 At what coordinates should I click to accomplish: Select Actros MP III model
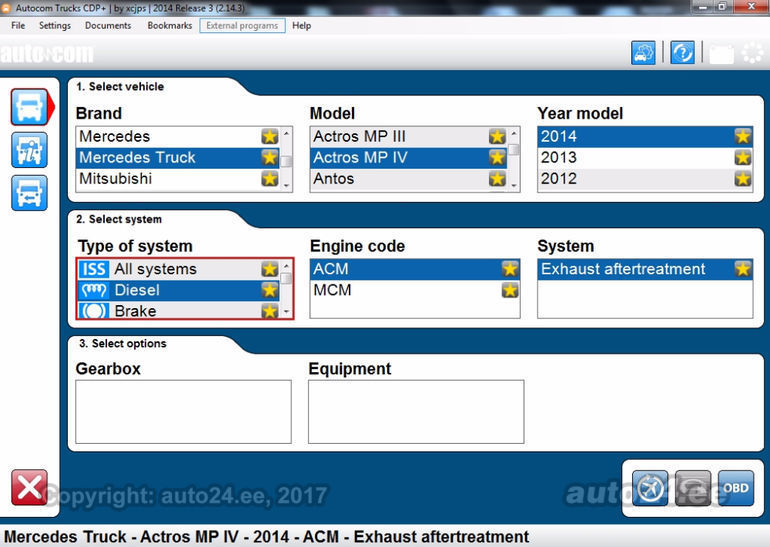(409, 136)
